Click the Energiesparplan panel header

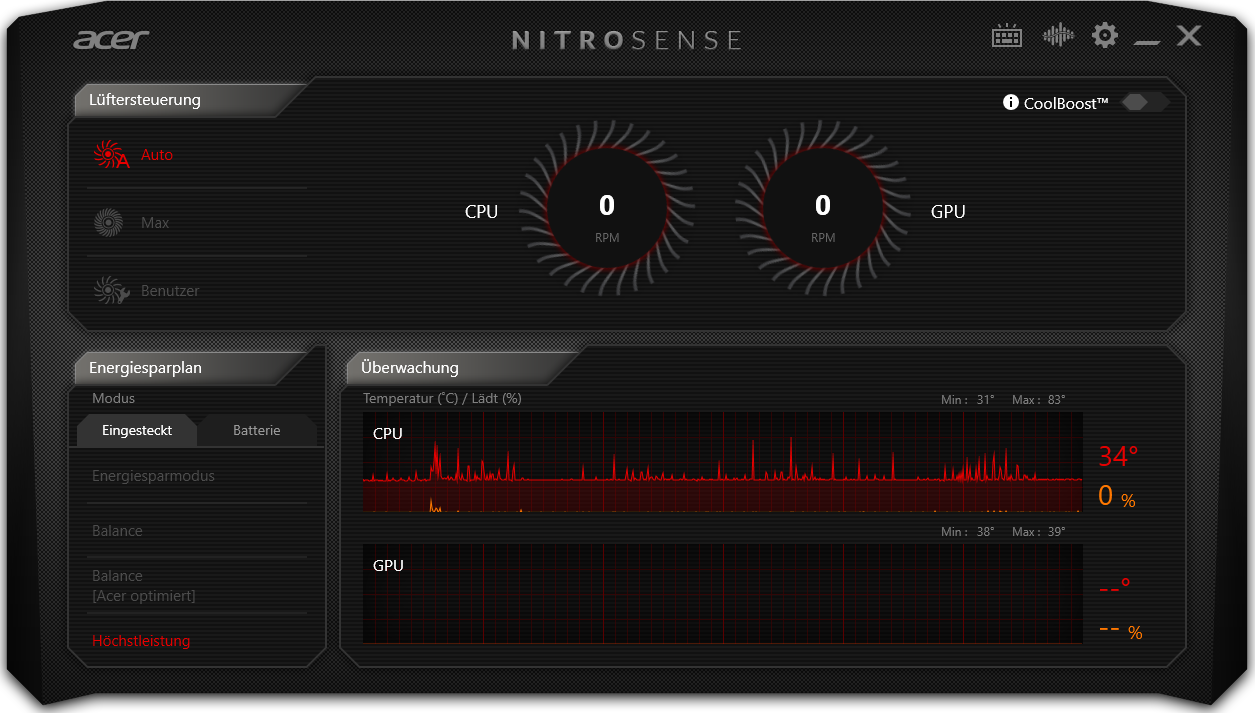click(x=188, y=368)
